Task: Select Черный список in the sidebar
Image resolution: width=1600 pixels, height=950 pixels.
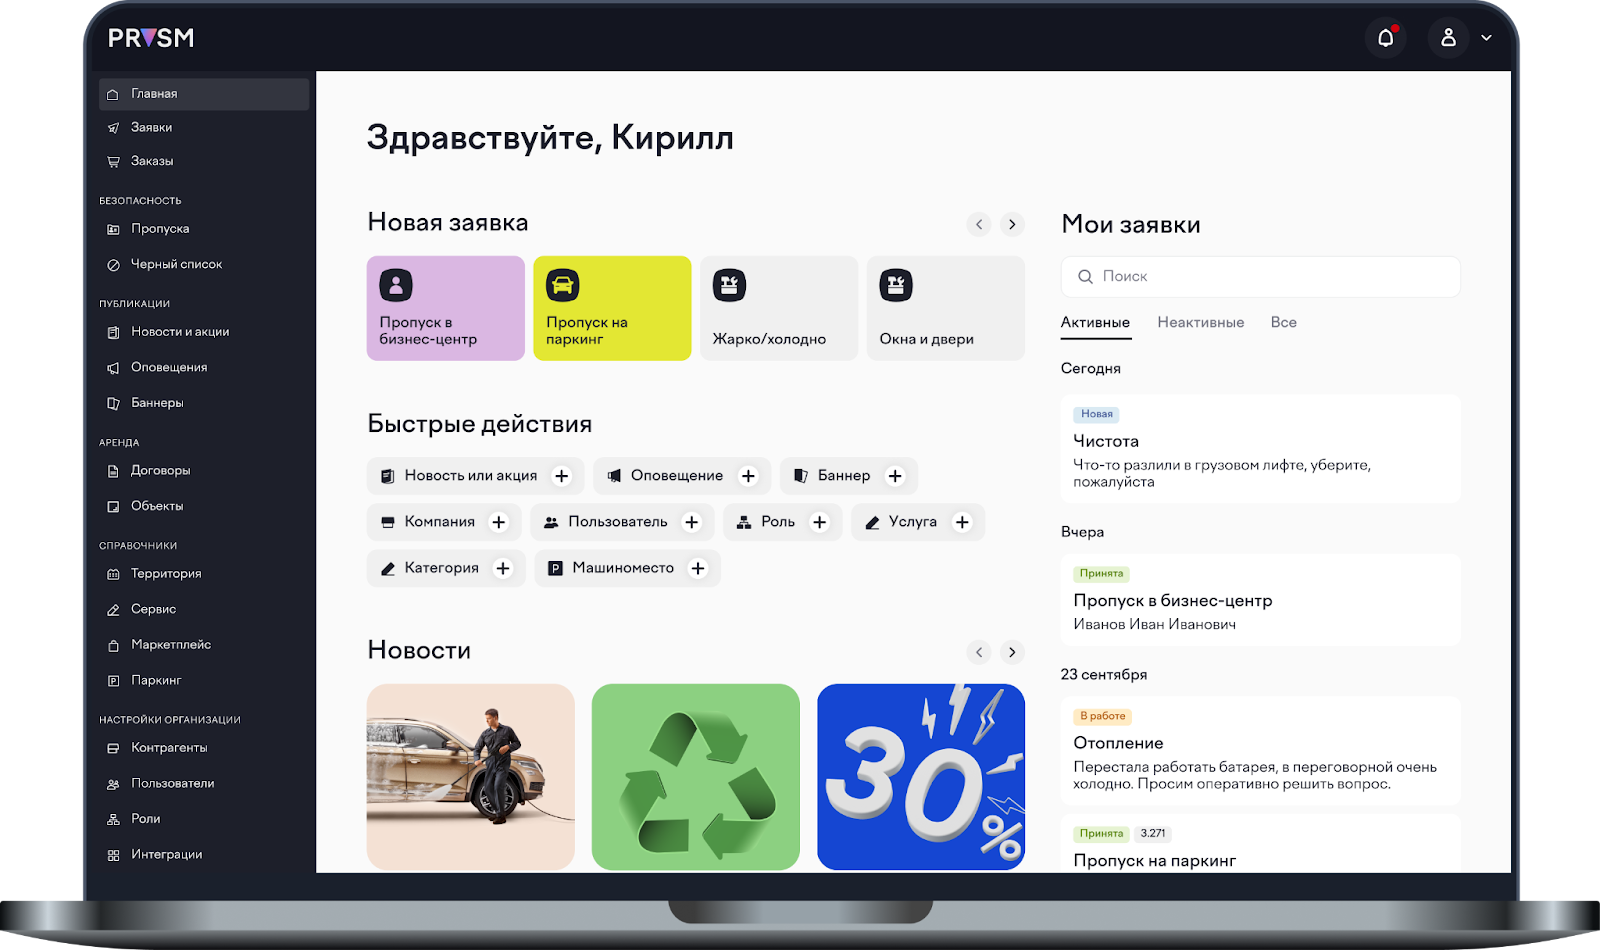Action: point(172,263)
